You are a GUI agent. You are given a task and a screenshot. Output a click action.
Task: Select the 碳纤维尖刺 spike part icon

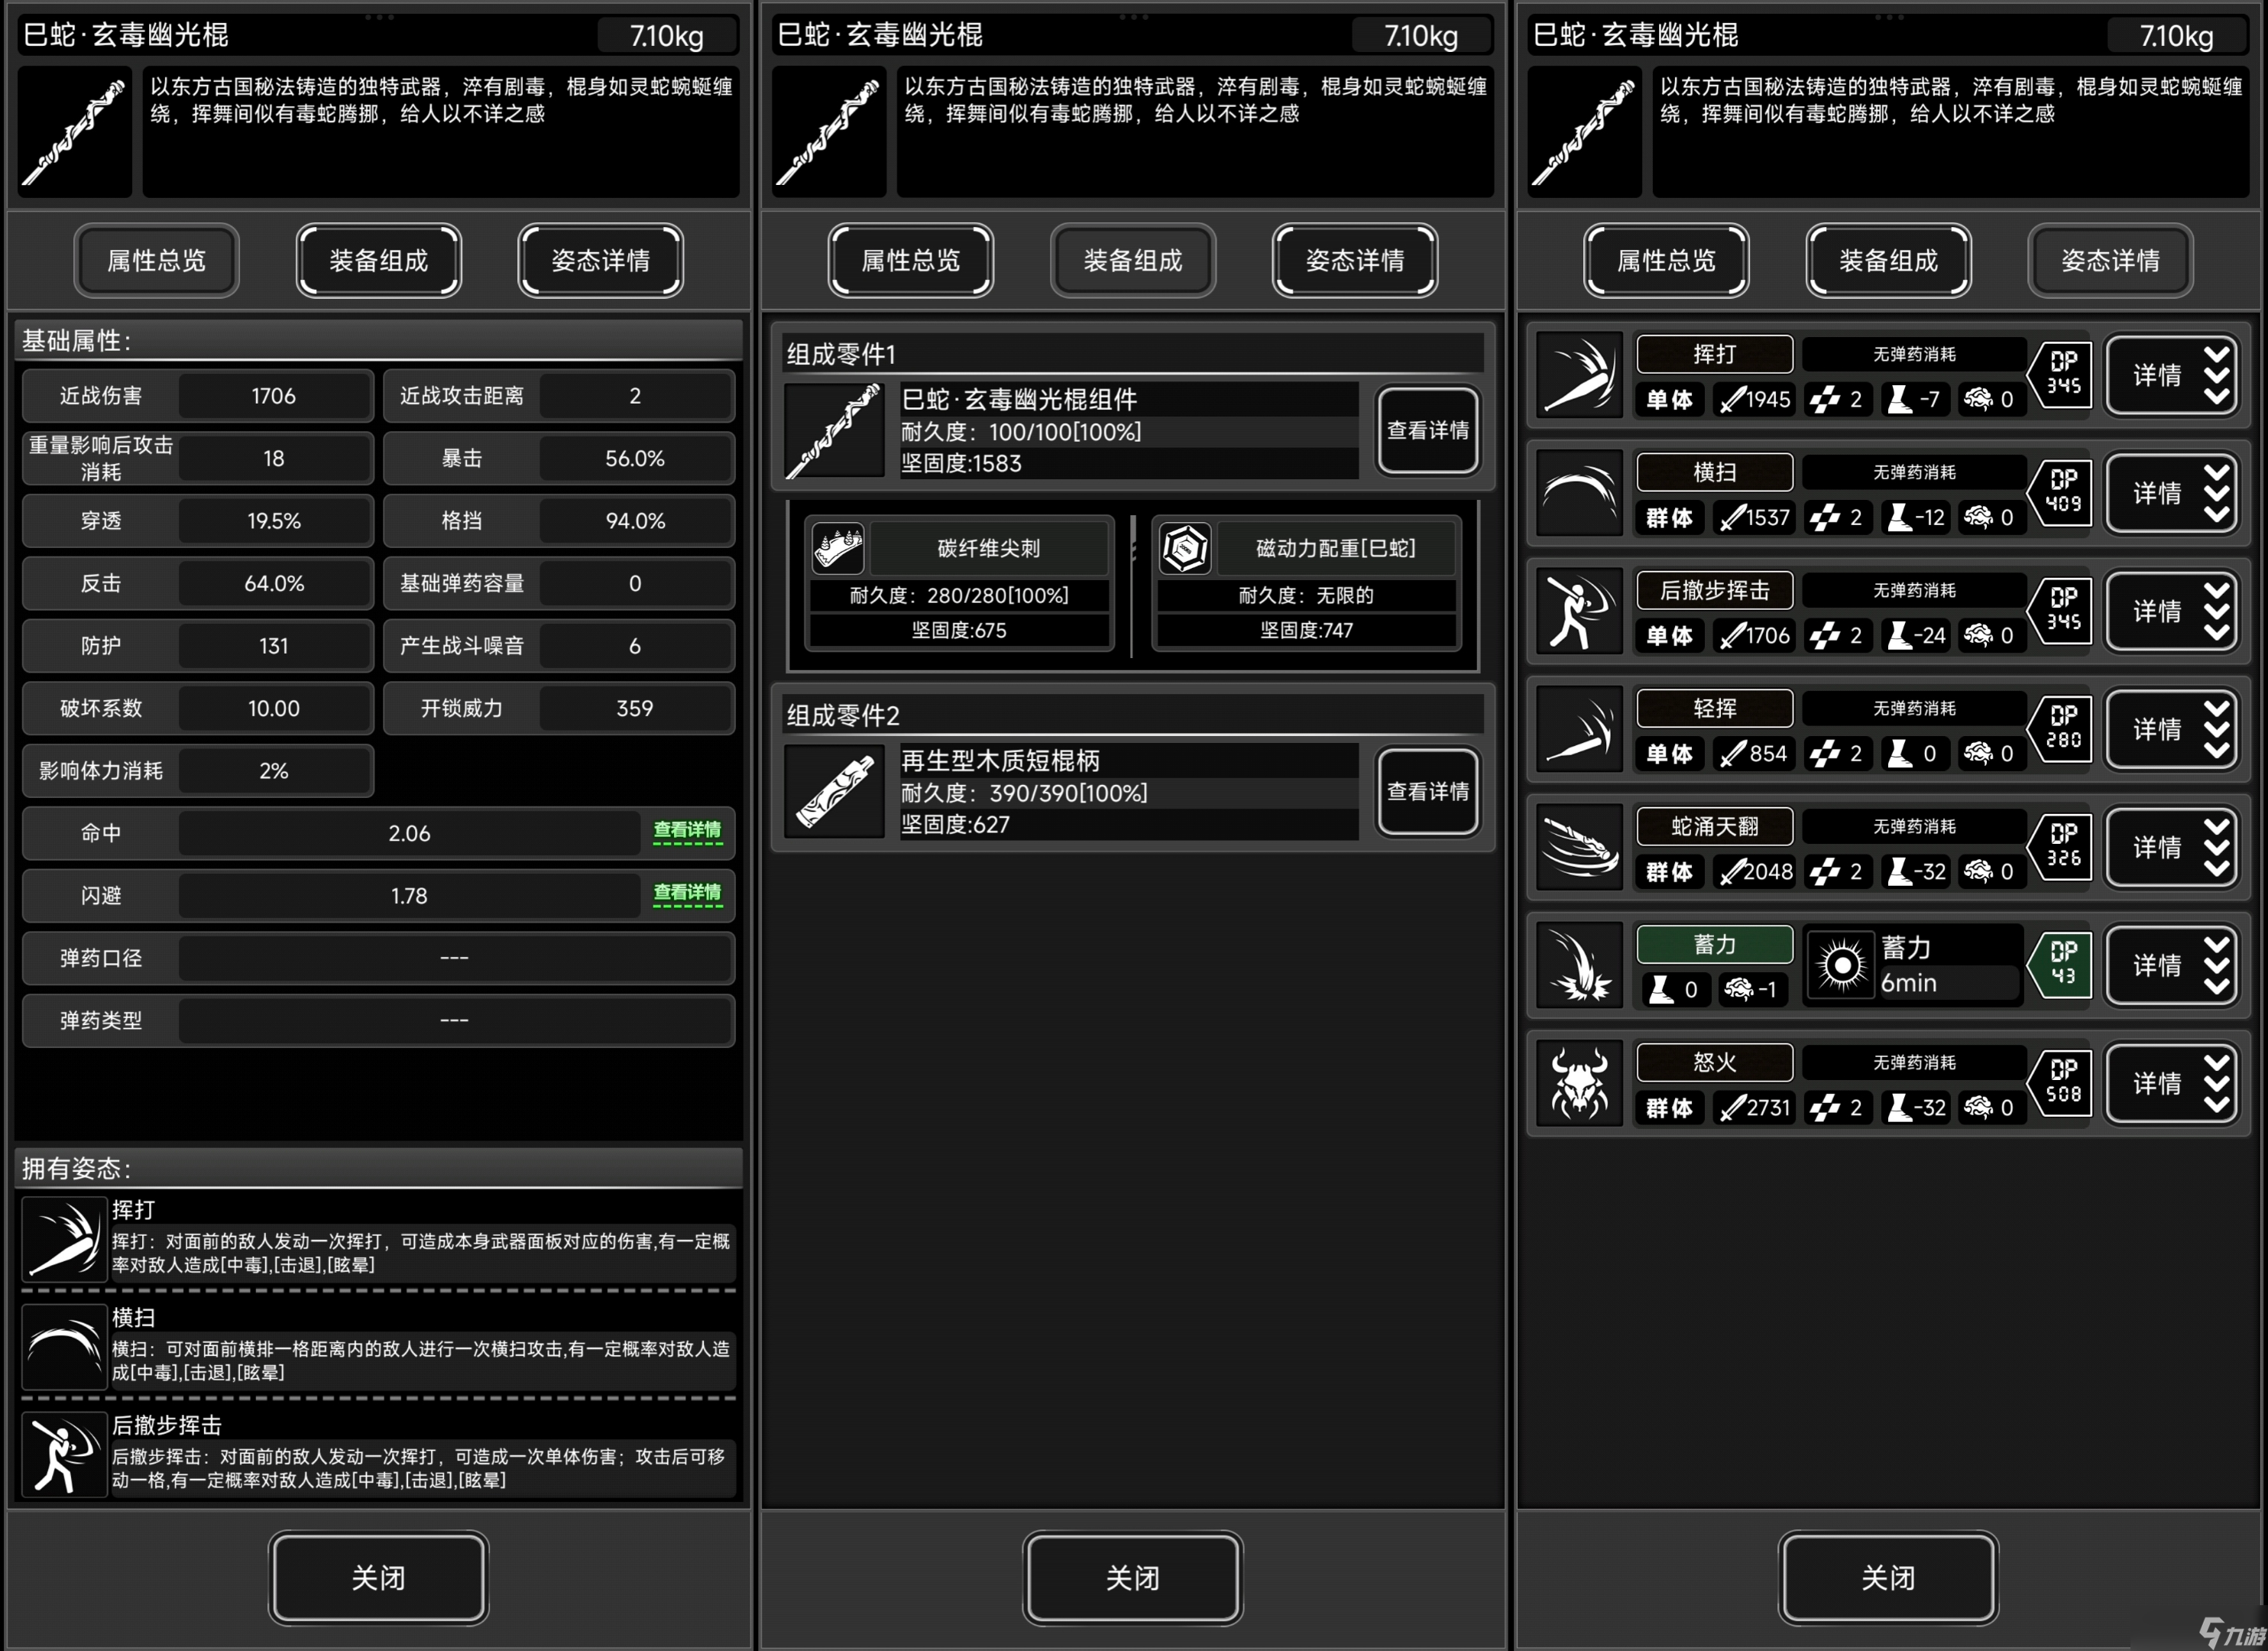[x=838, y=548]
